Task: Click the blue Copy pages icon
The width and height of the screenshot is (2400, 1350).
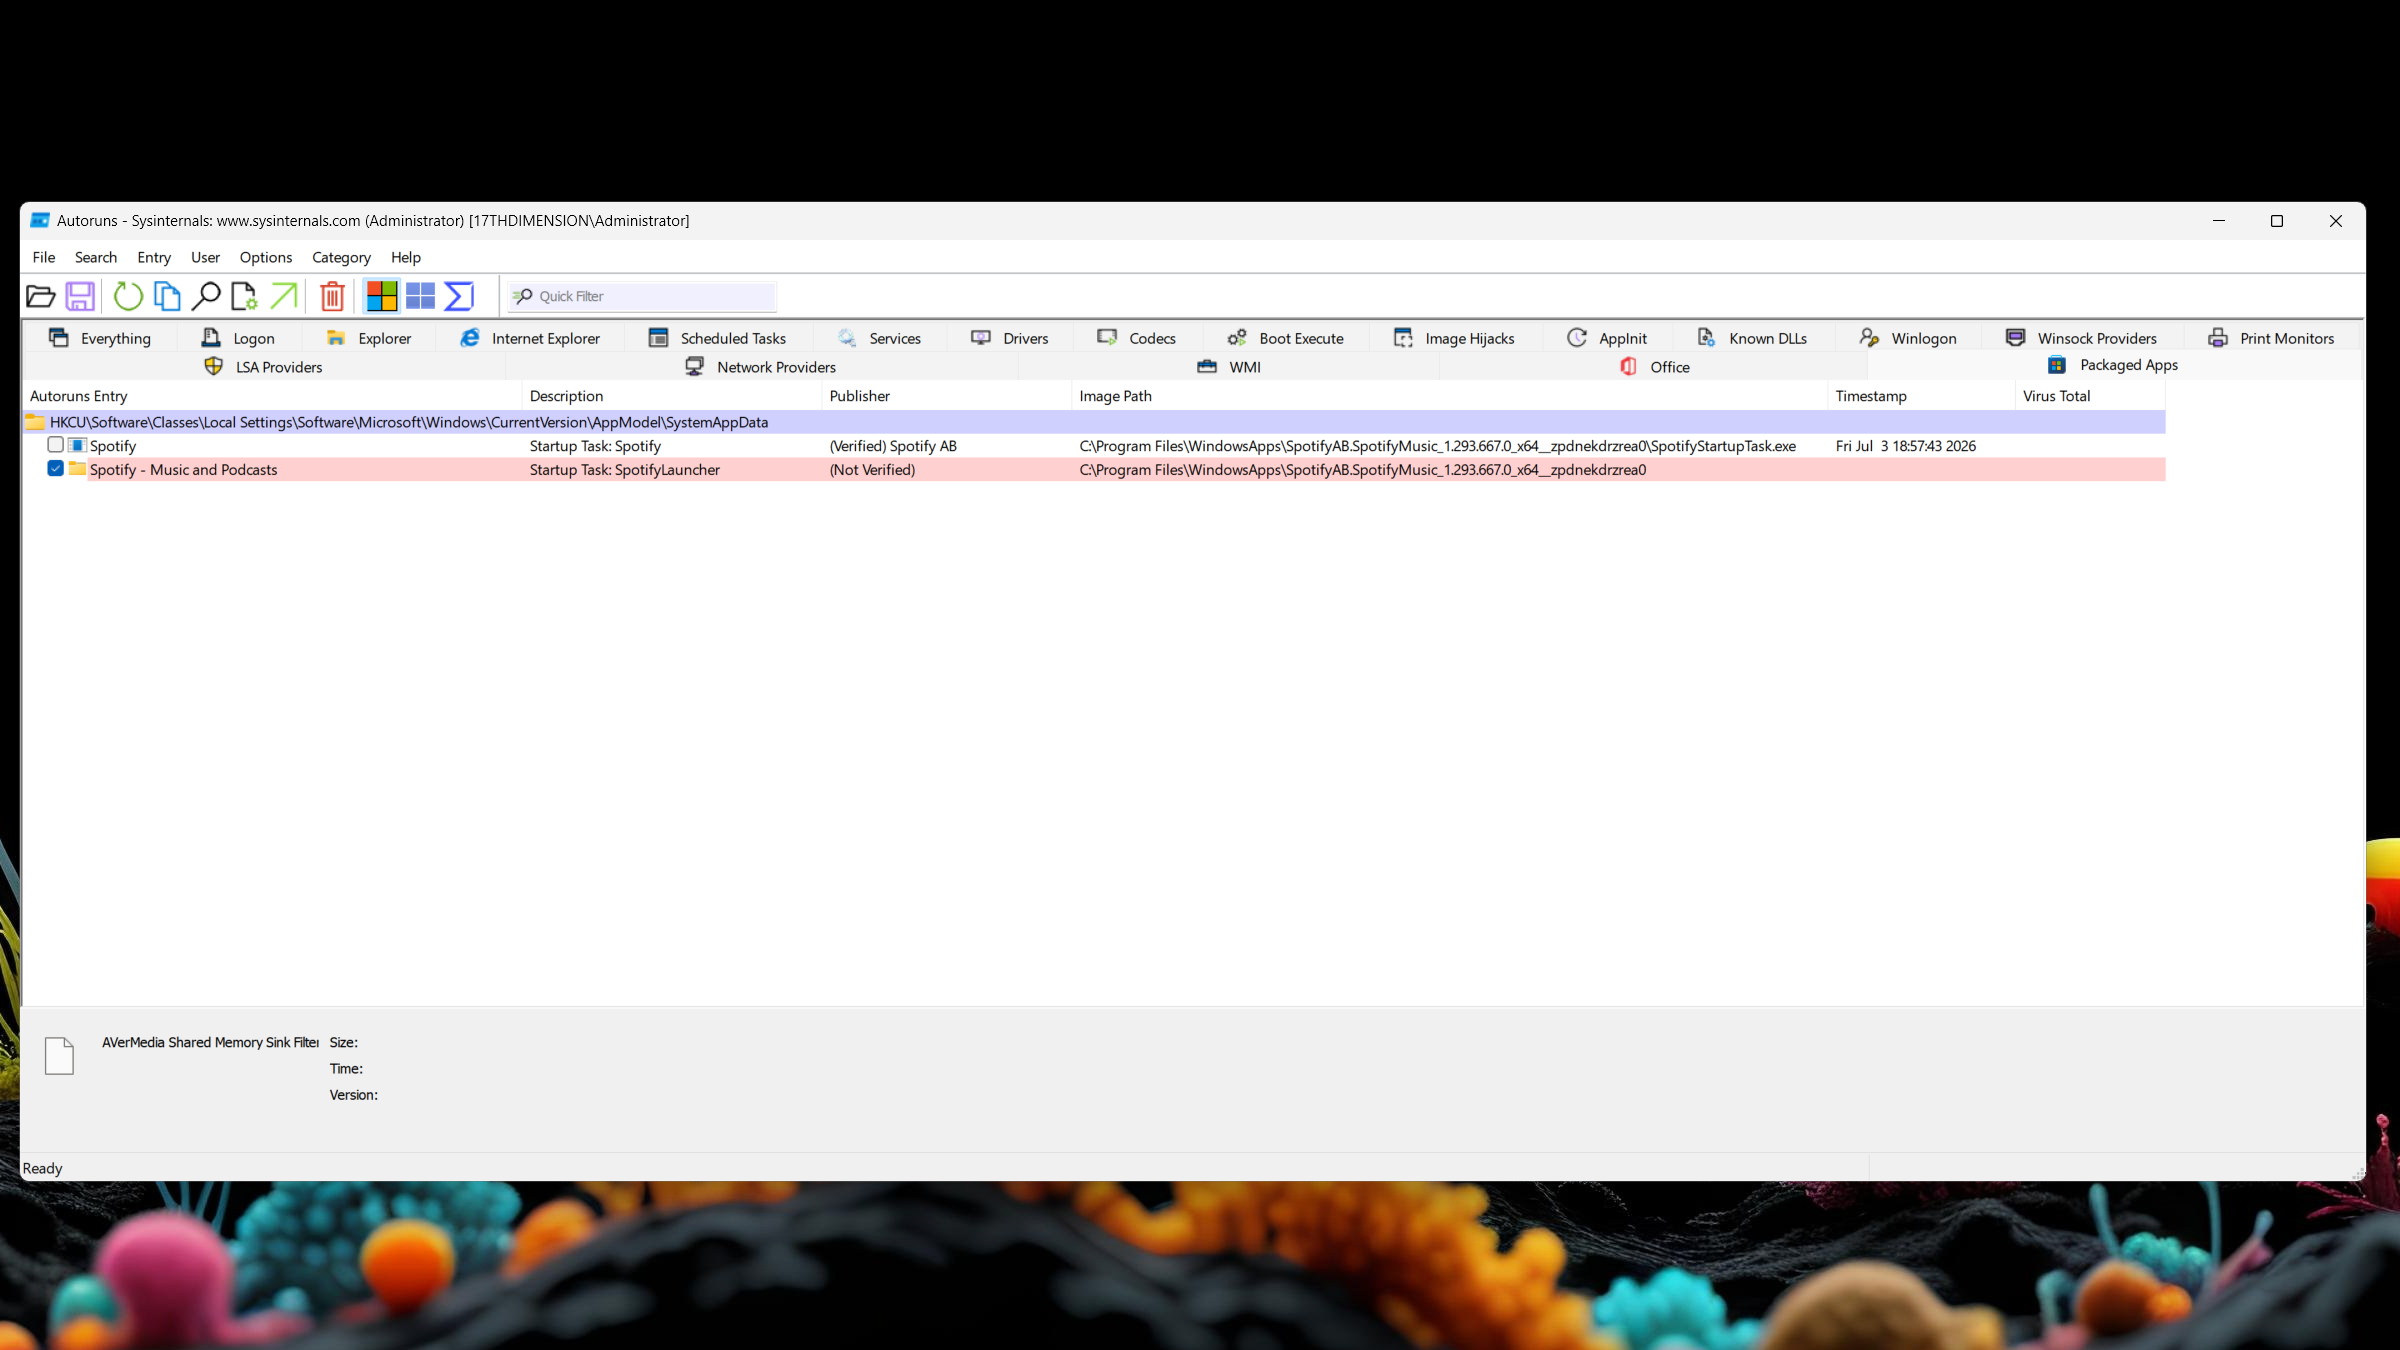Action: click(167, 296)
